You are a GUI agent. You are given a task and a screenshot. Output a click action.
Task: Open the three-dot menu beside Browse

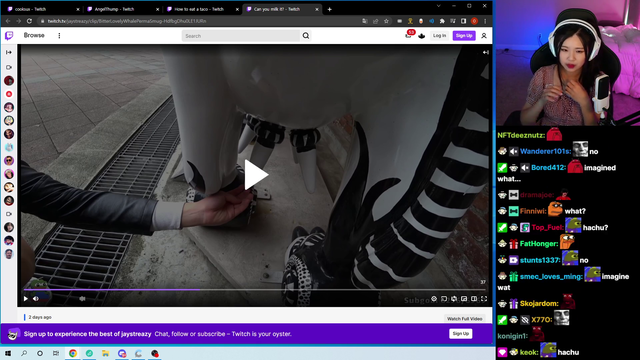[x=59, y=36]
